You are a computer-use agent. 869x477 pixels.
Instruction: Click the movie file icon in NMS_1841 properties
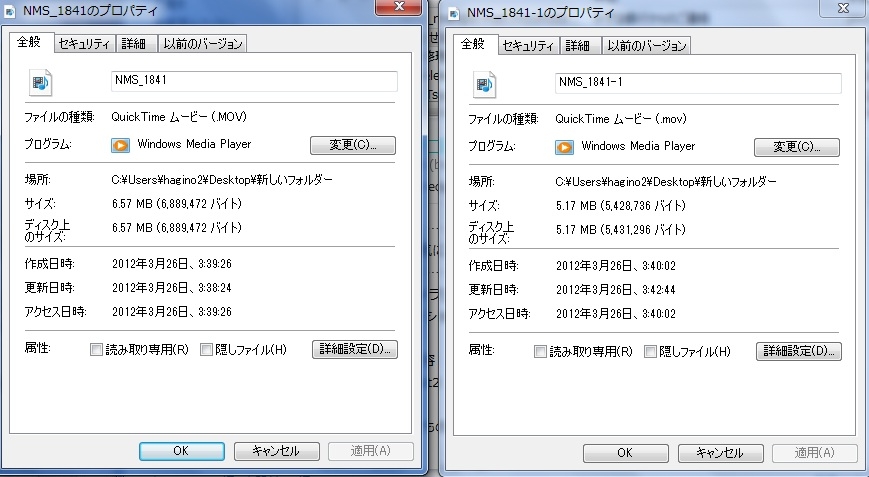pos(40,83)
